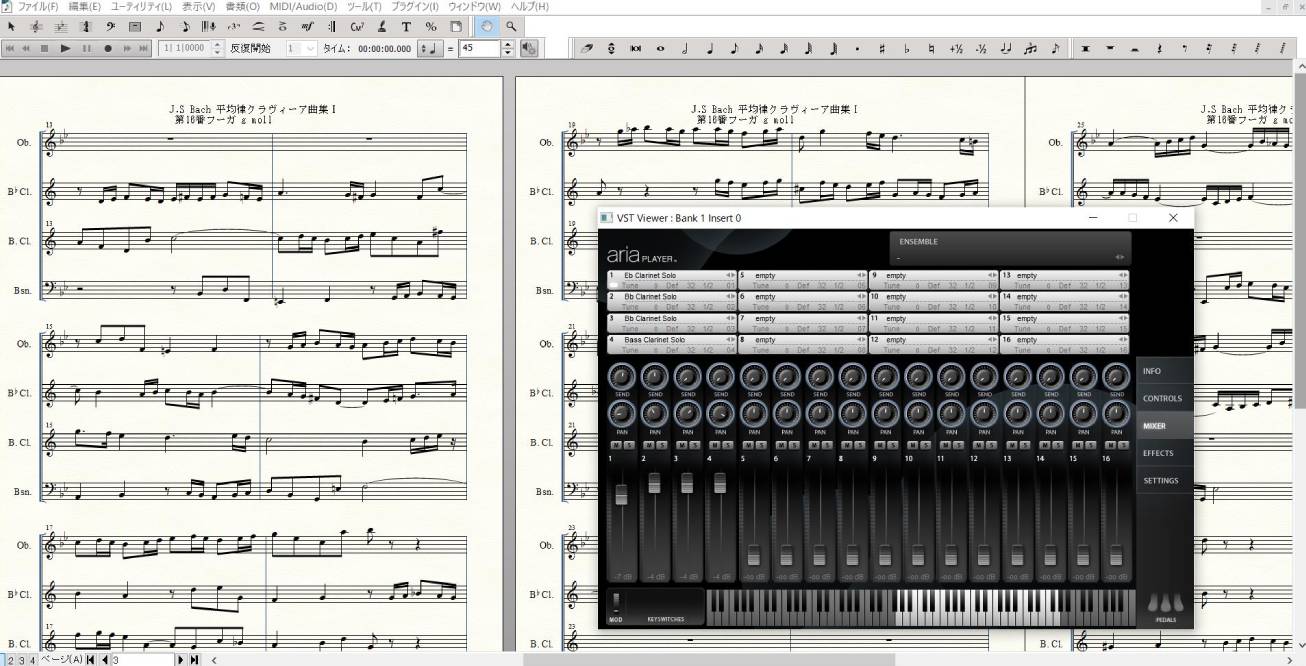Mute channel 1 in Aria mixer
Image resolution: width=1306 pixels, height=666 pixels.
click(615, 444)
